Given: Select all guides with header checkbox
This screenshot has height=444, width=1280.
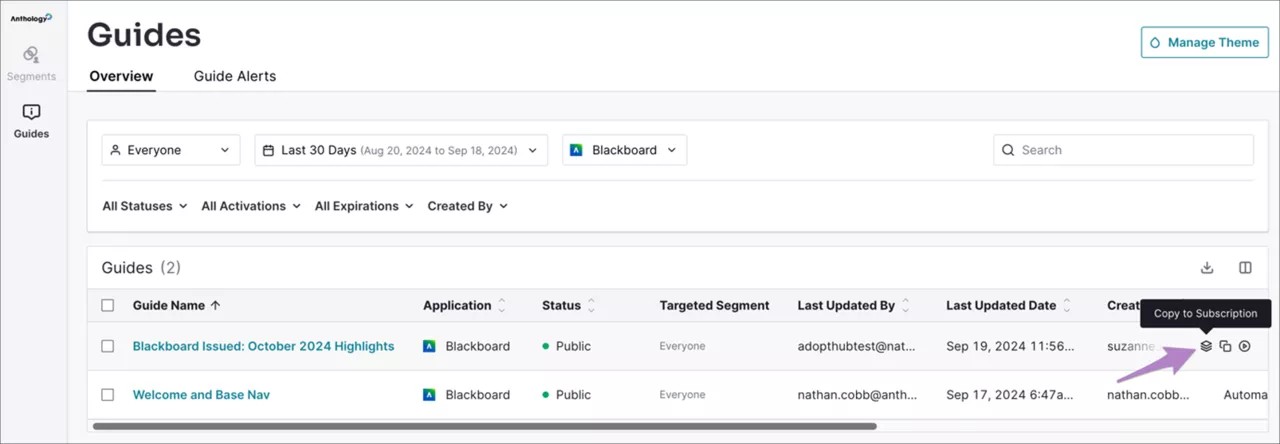Looking at the screenshot, I should click(108, 305).
